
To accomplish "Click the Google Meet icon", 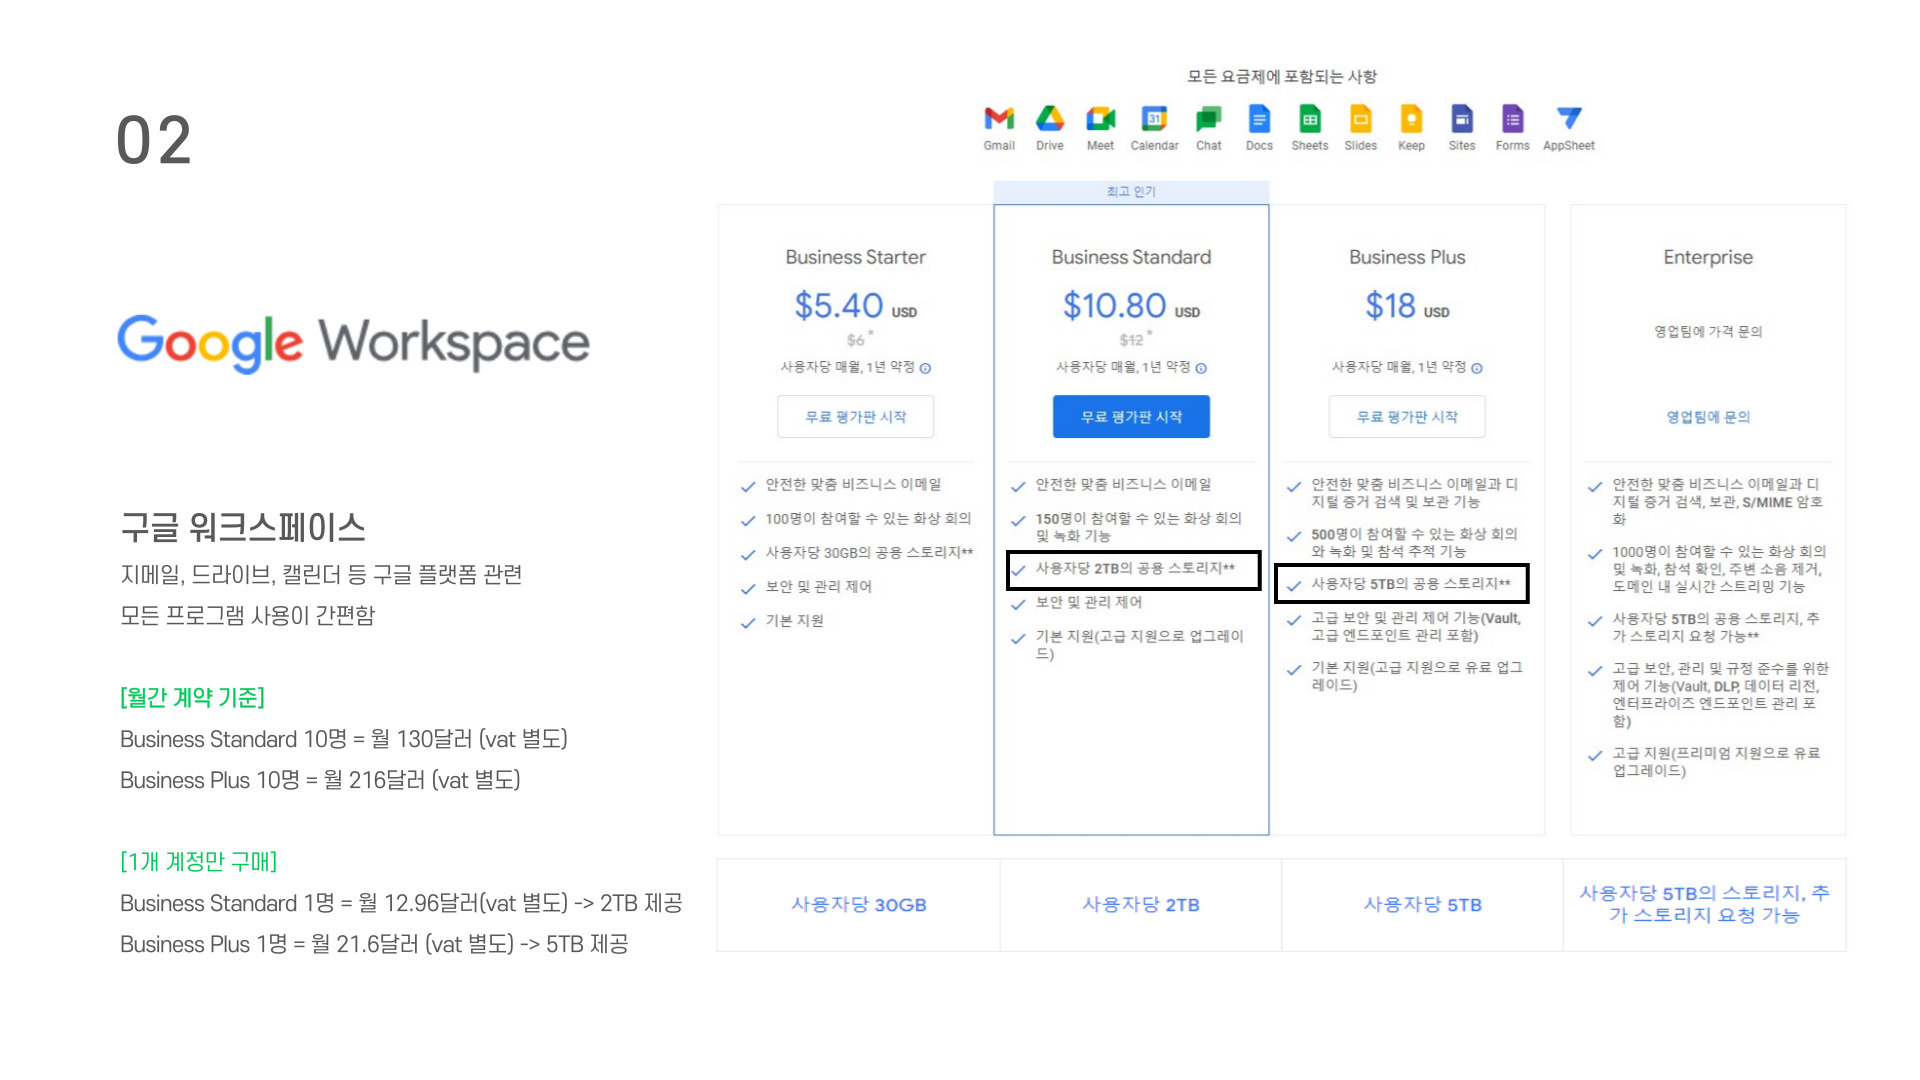I will tap(1100, 119).
